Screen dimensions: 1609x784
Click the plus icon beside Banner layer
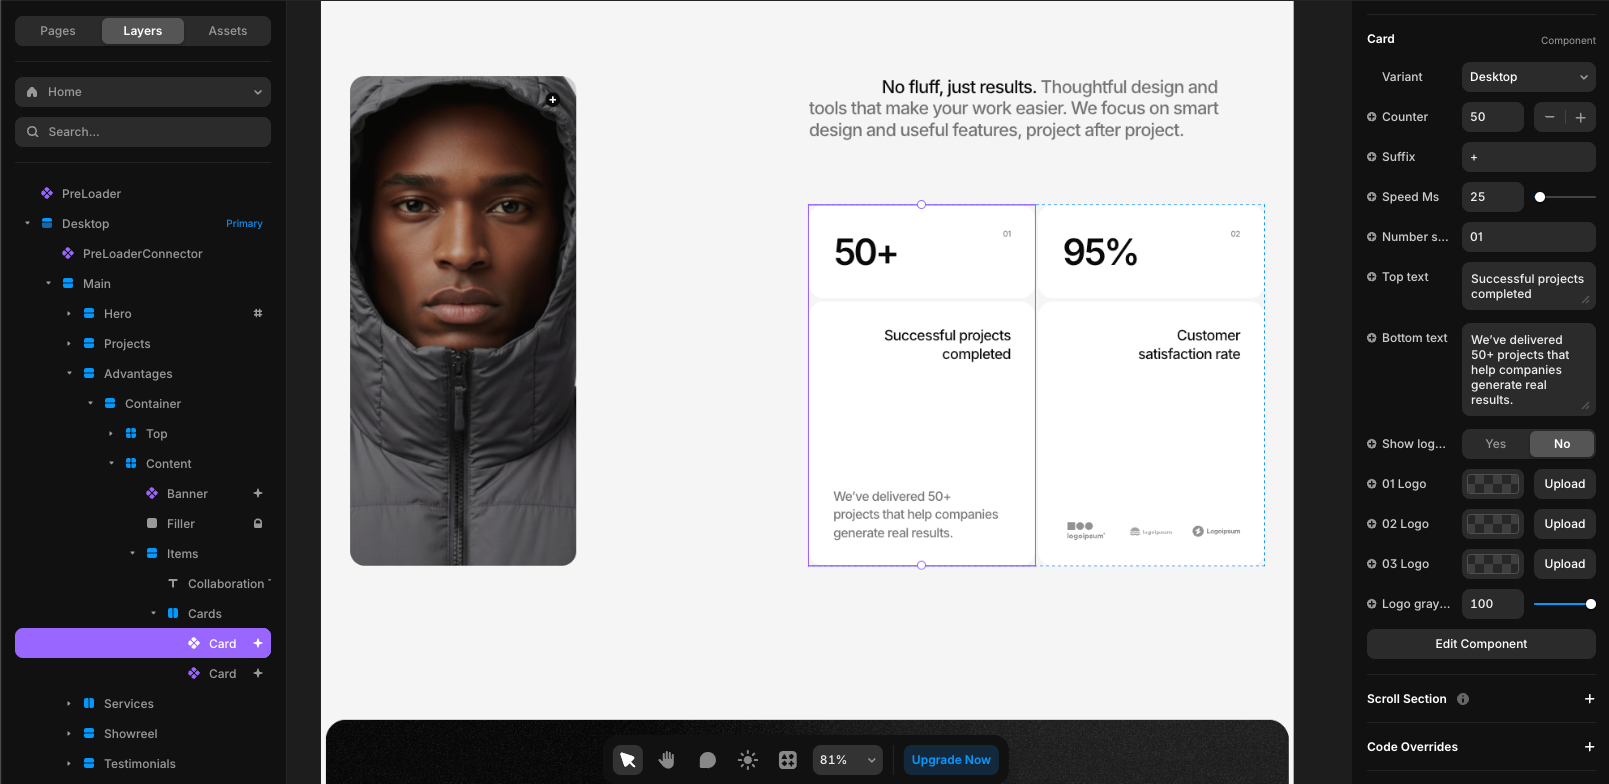(258, 494)
